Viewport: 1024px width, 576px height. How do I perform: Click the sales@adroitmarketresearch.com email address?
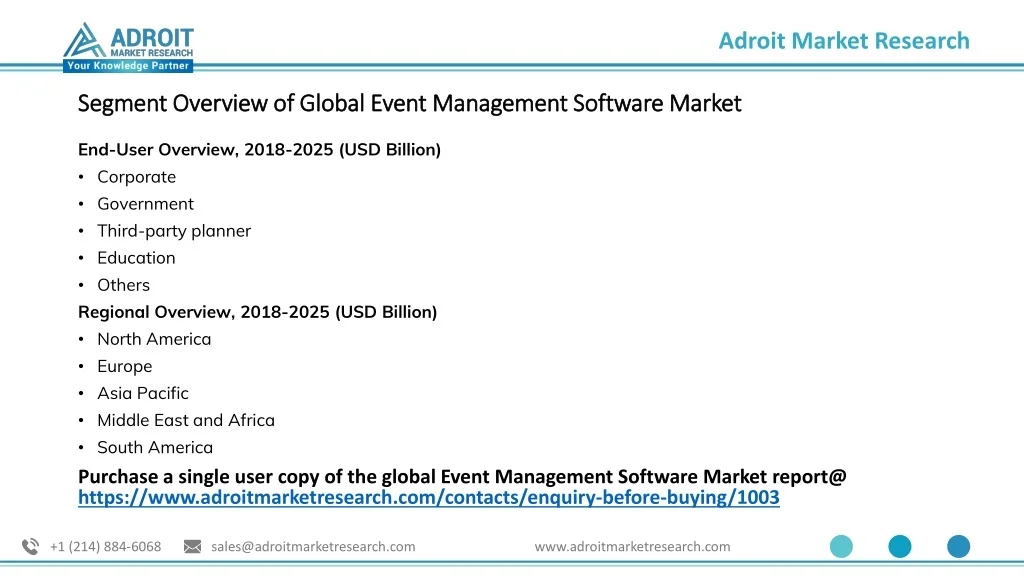[x=313, y=547]
